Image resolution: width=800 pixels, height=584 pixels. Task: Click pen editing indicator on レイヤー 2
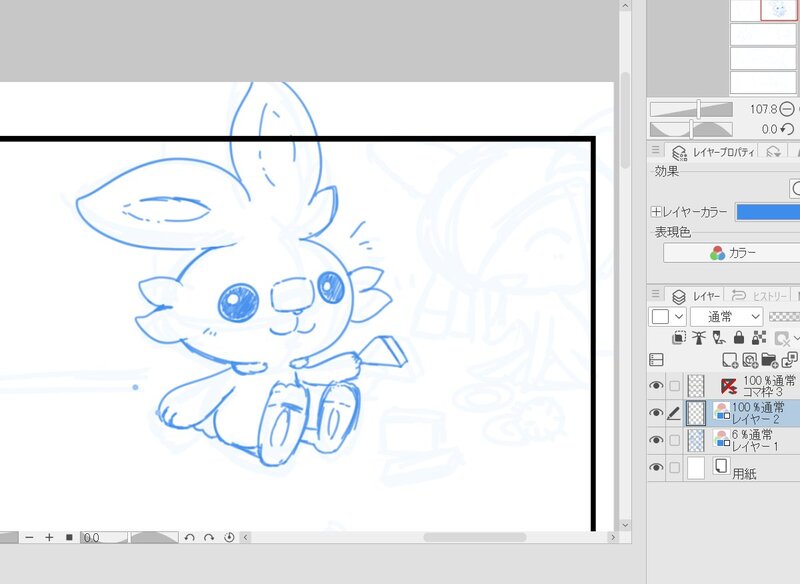point(674,413)
